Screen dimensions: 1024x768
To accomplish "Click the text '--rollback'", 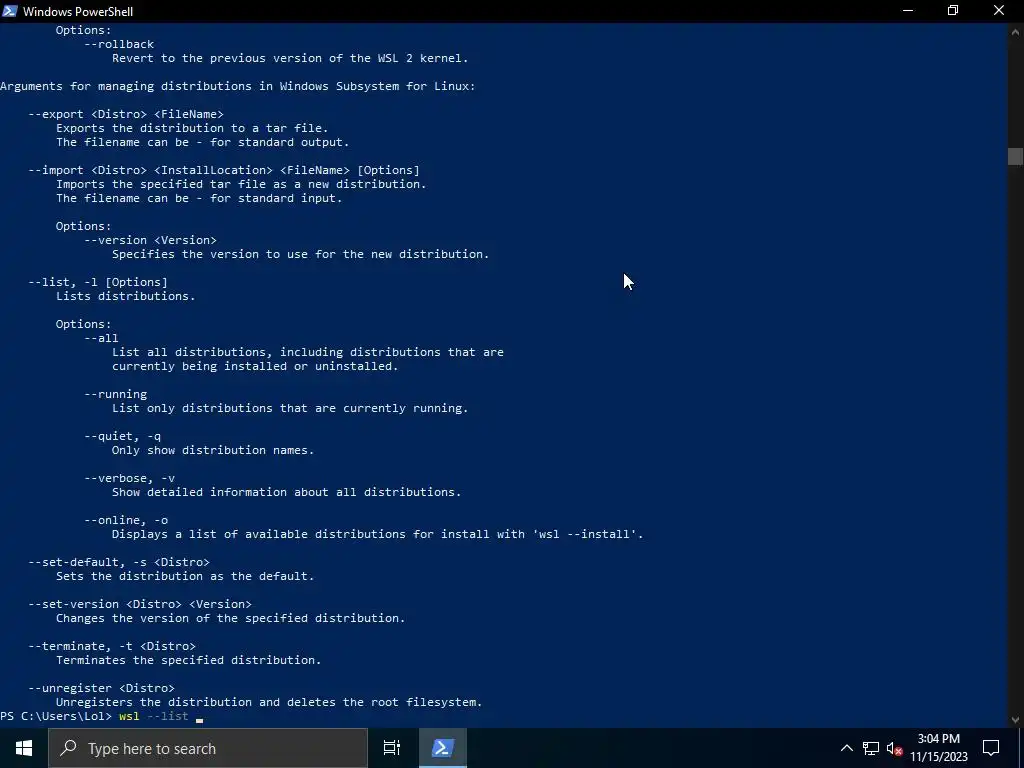I will [x=119, y=44].
